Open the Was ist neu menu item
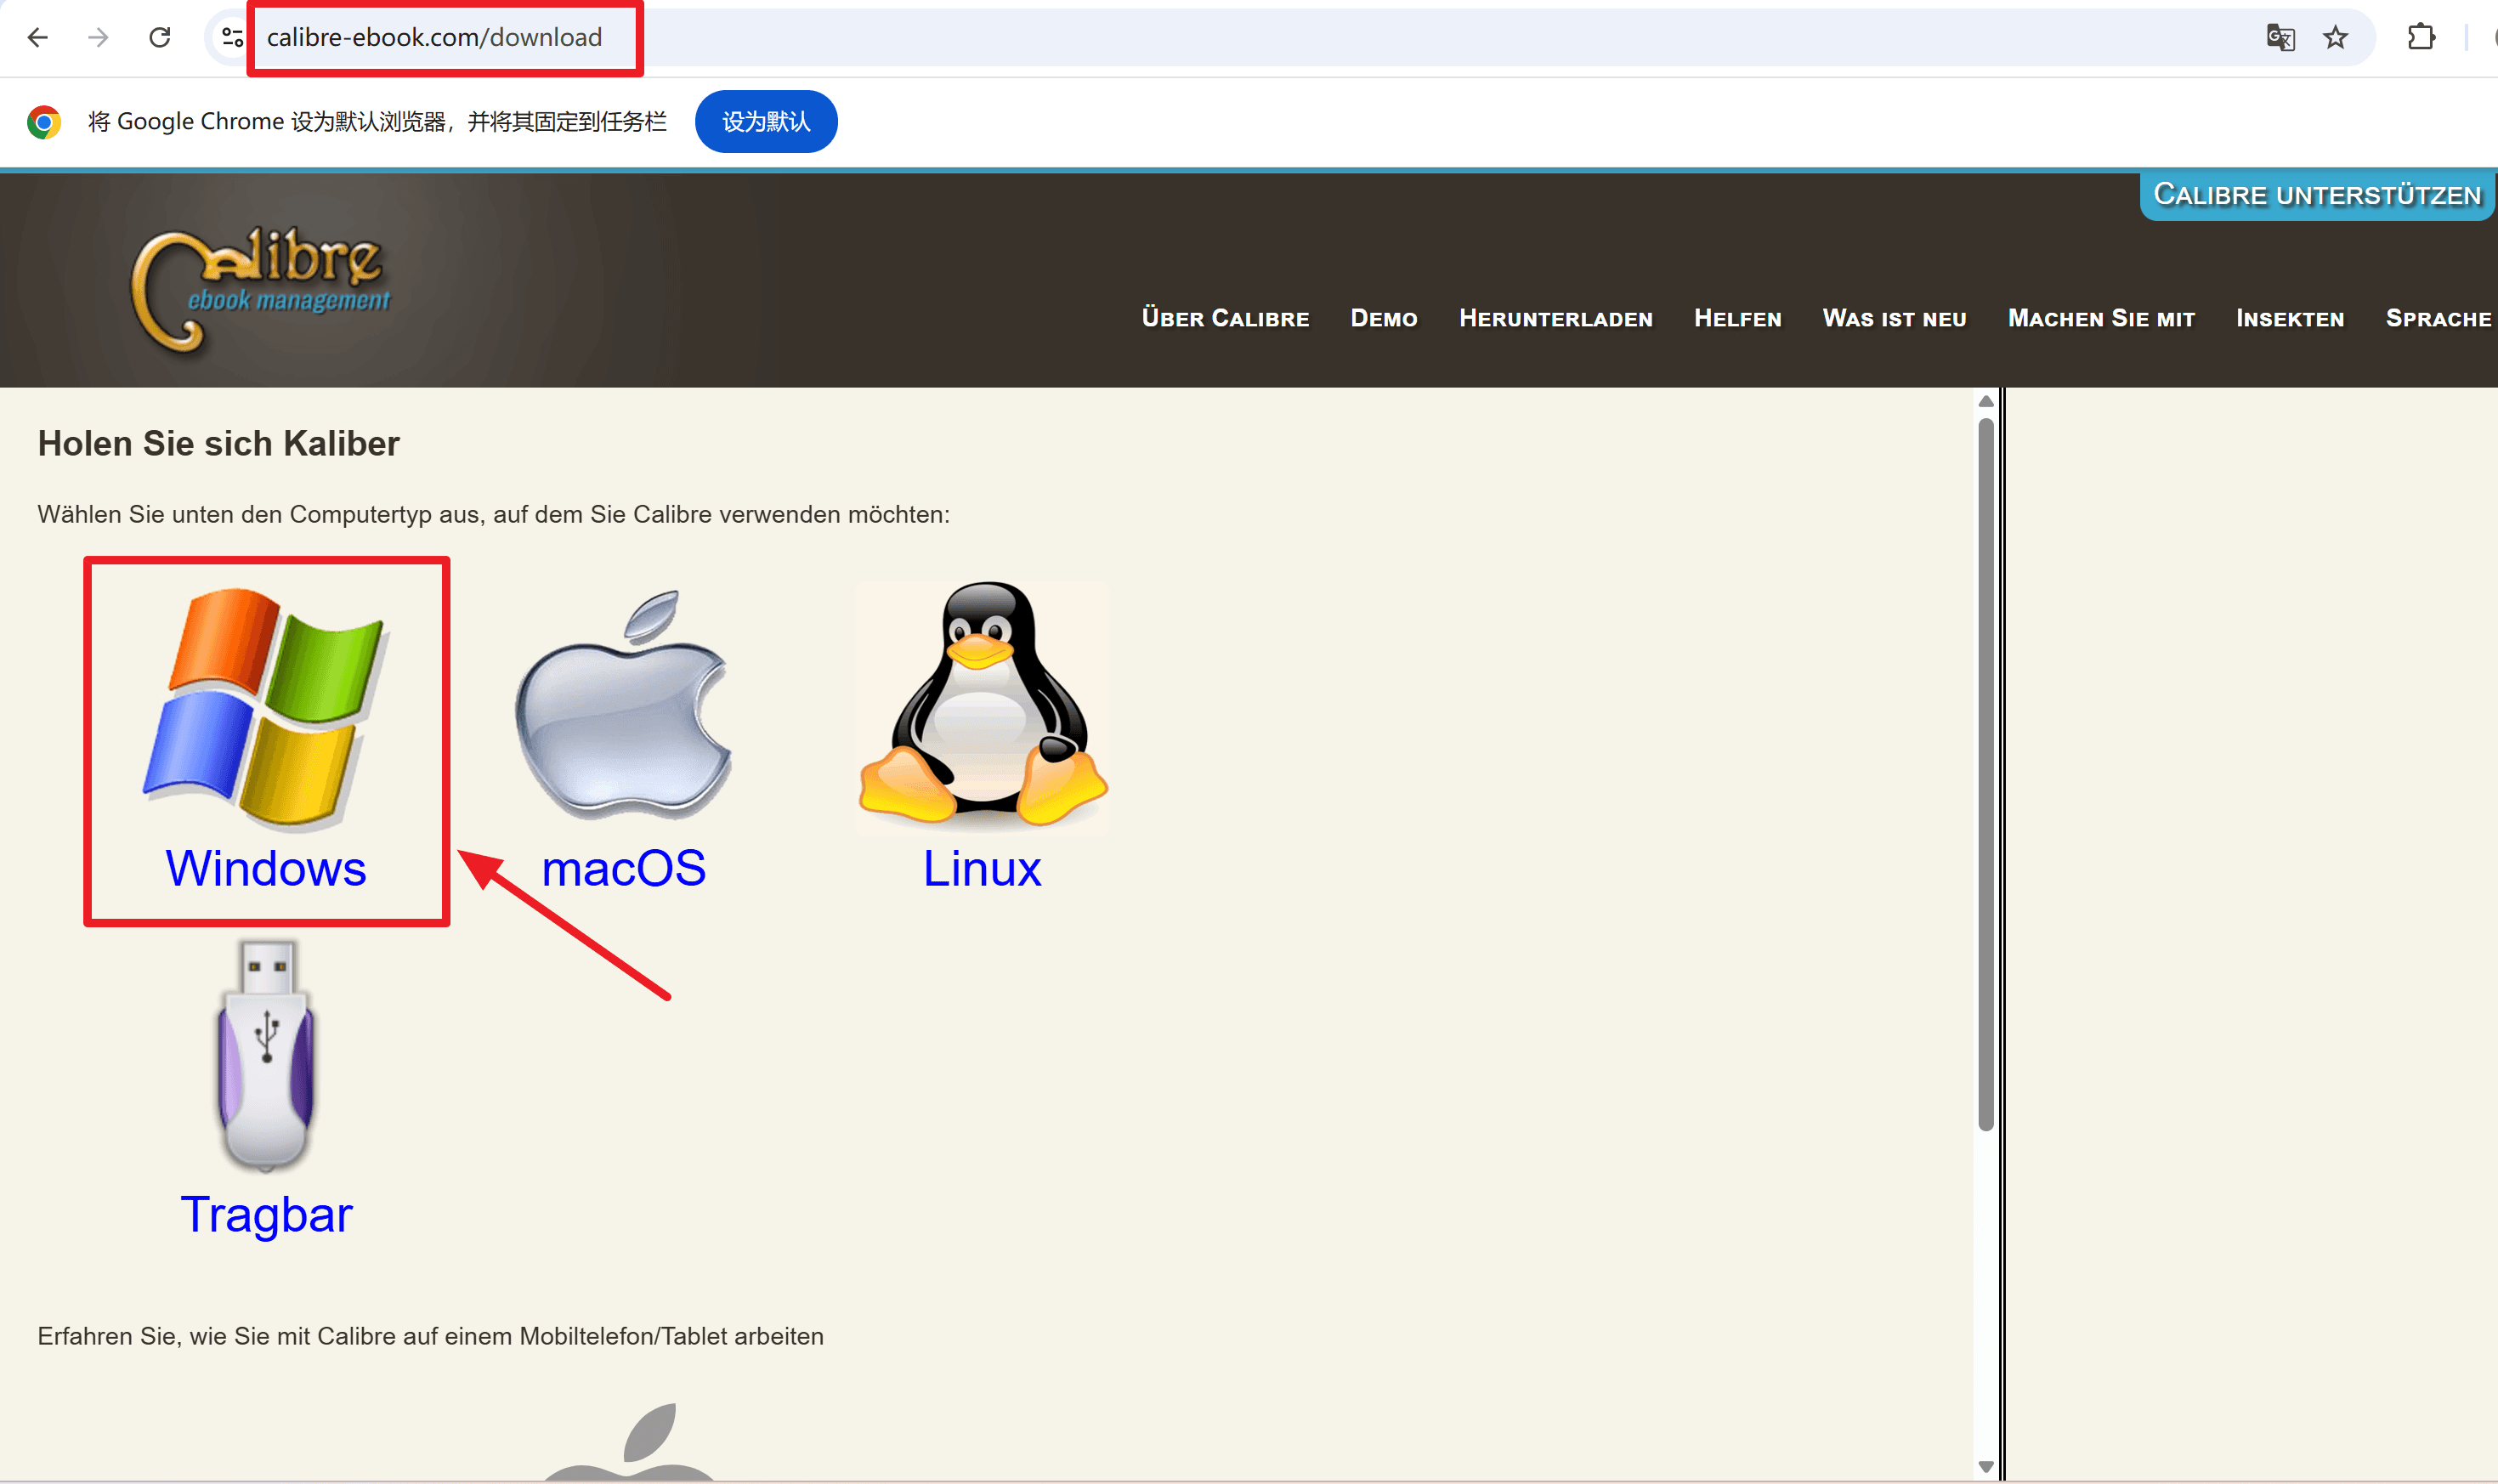Screen dimensions: 2498x1484 click(x=1894, y=318)
